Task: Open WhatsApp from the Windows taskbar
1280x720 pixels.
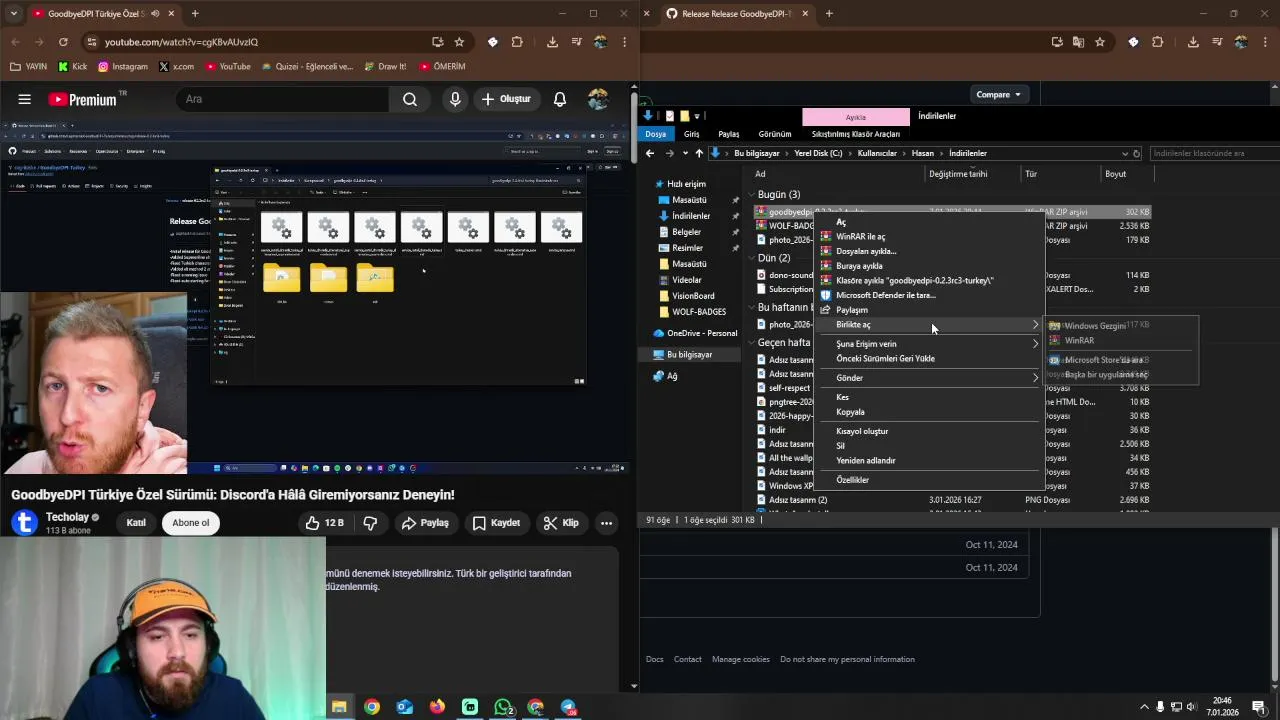Action: (504, 707)
